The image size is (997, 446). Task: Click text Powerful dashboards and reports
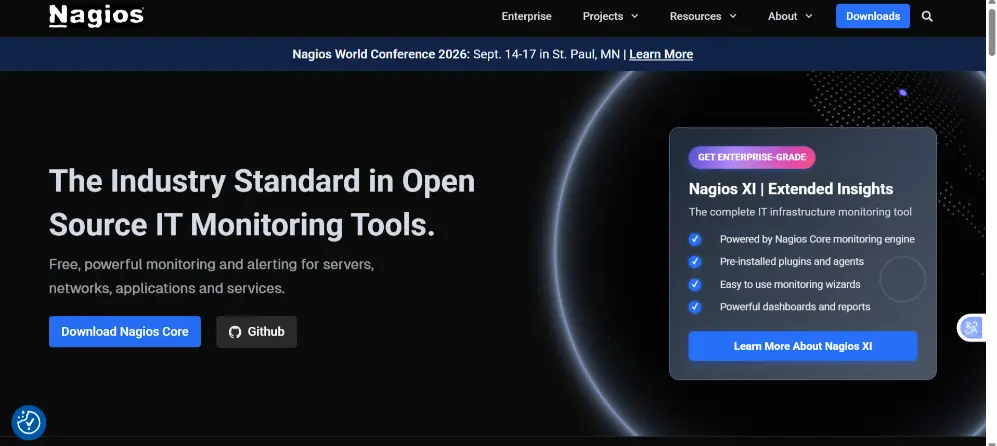[795, 307]
